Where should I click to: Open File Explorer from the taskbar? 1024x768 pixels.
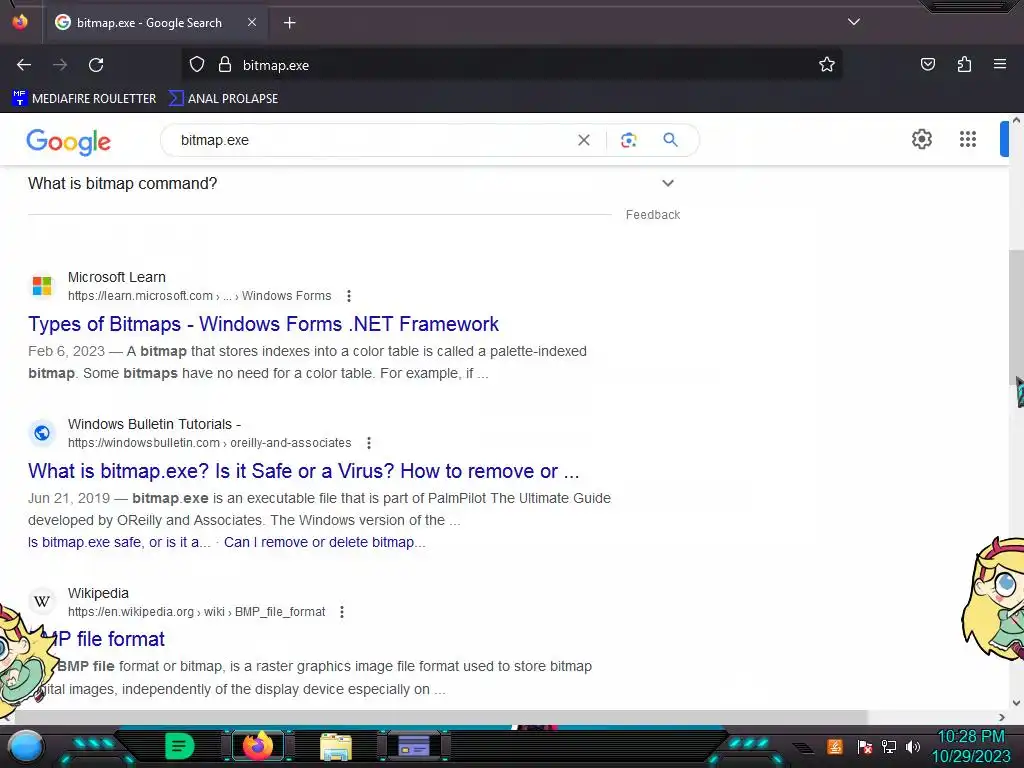[336, 747]
